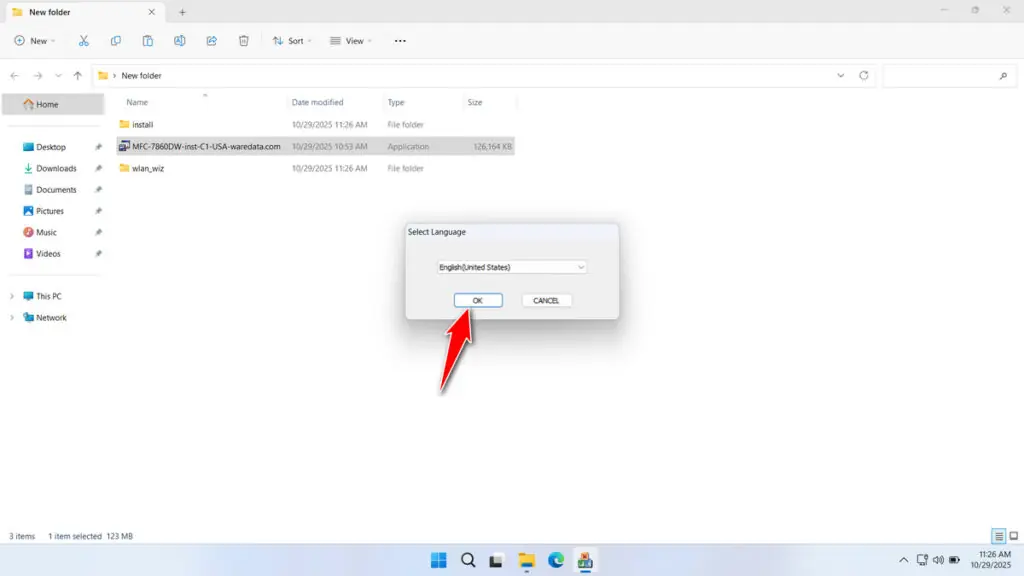Open the New menu
The width and height of the screenshot is (1024, 576).
[x=35, y=40]
